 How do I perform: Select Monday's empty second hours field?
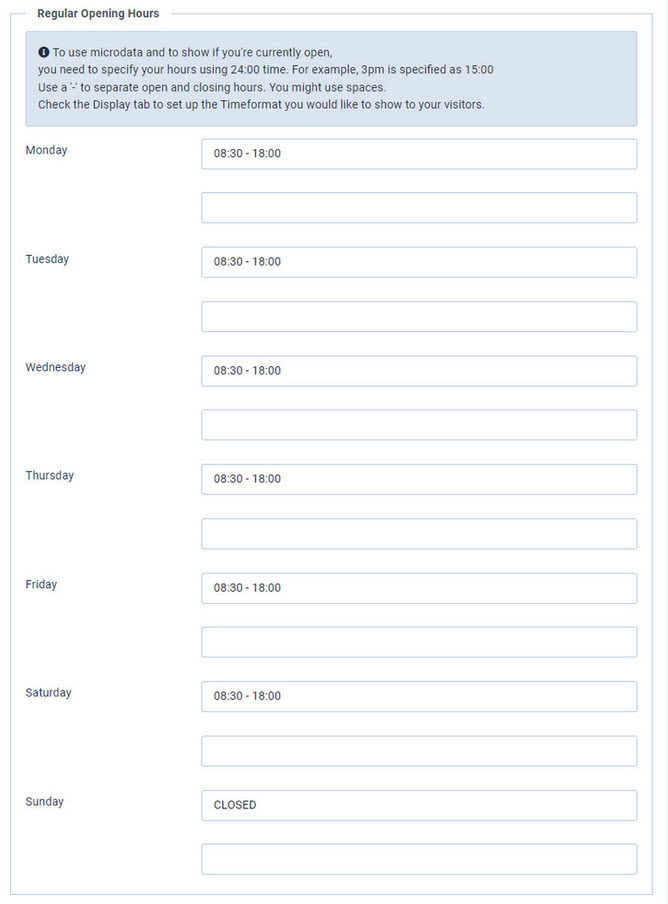(x=418, y=207)
